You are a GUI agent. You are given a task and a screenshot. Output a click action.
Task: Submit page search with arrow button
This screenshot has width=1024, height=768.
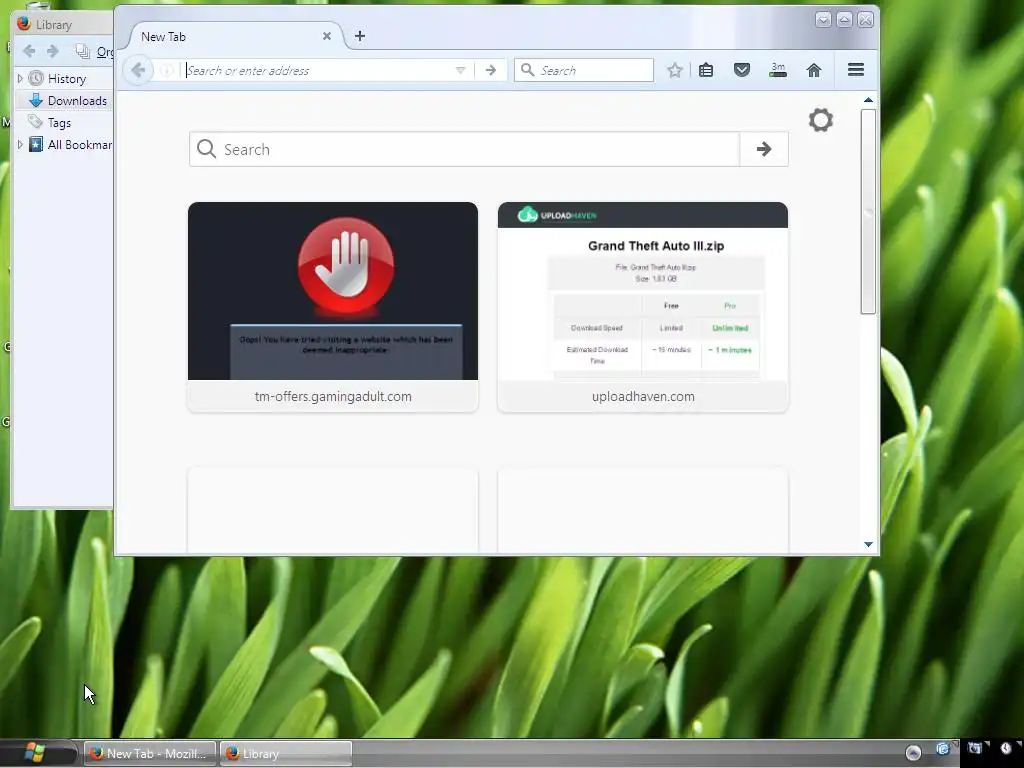click(763, 149)
